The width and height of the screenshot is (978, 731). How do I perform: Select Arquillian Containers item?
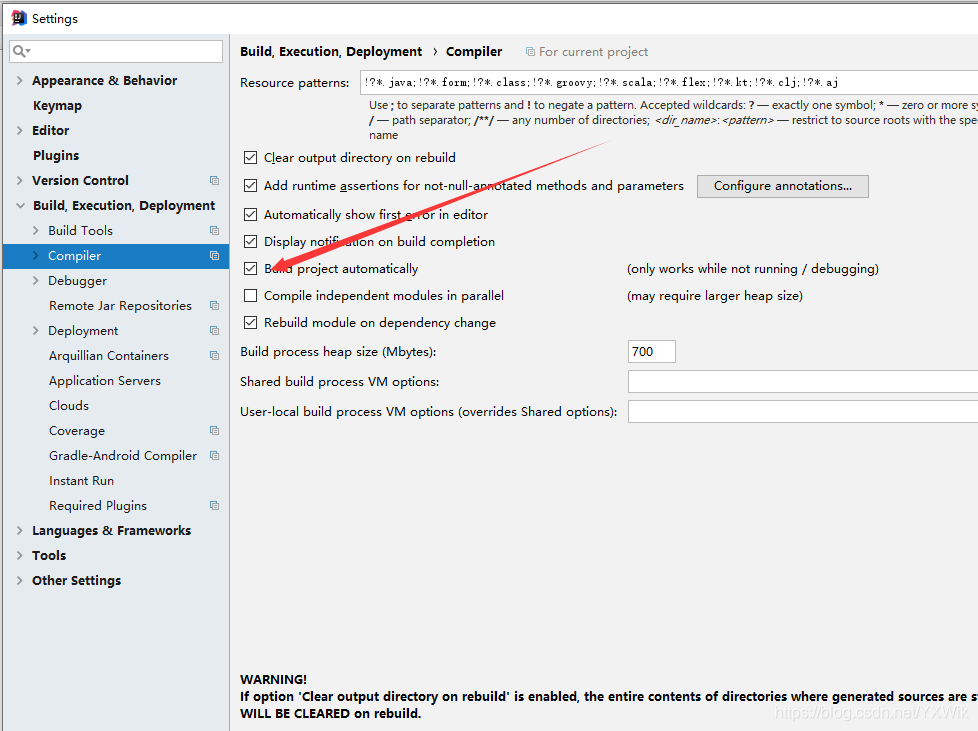[109, 356]
